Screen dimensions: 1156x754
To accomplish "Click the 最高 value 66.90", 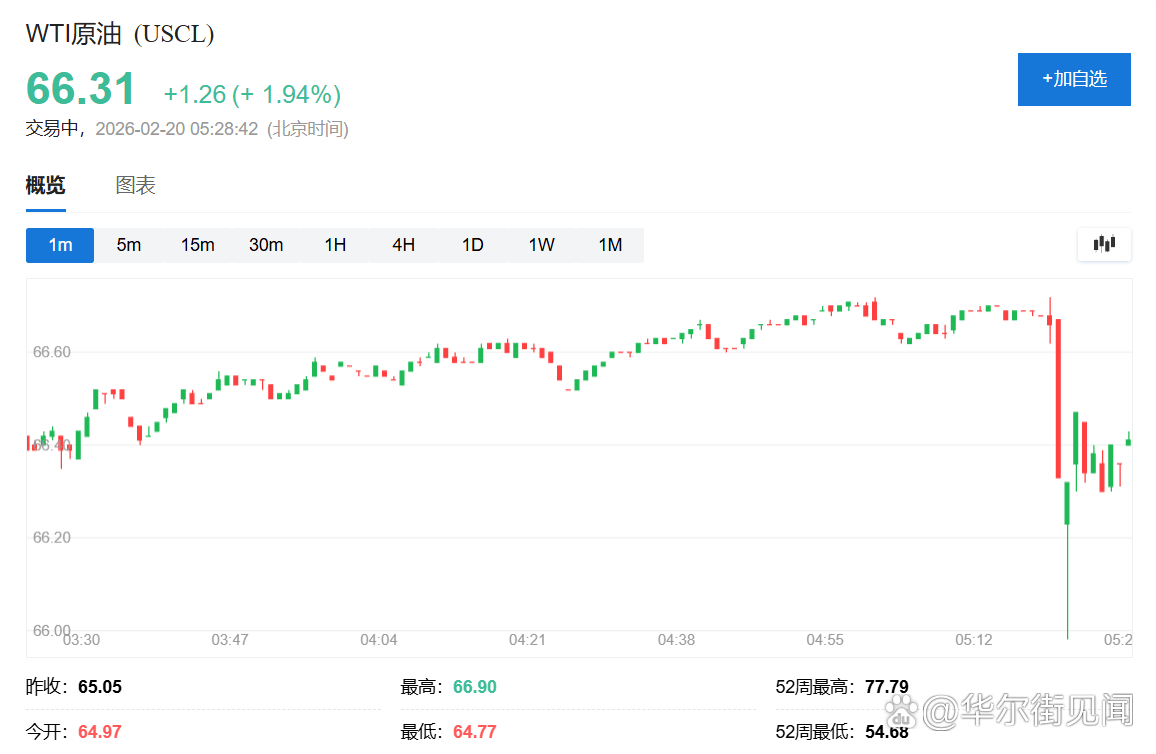I will coord(474,687).
